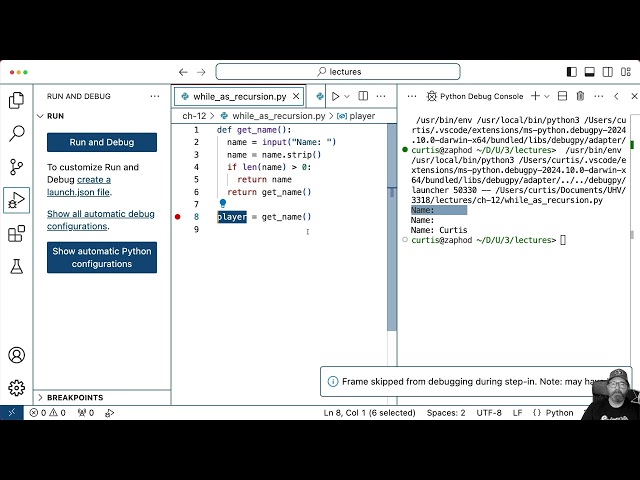Open the create a launch.json file link

95,185
